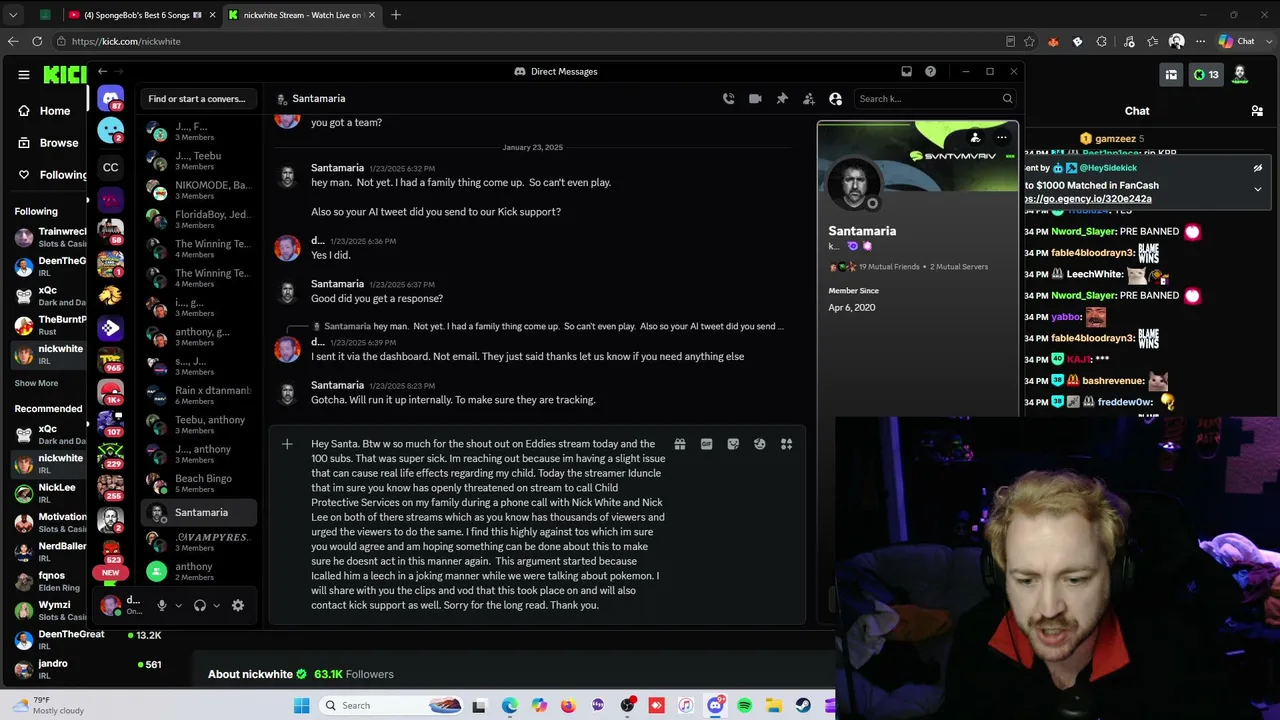1280x720 pixels.
Task: Open the sticker picker in message box
Action: tap(733, 444)
